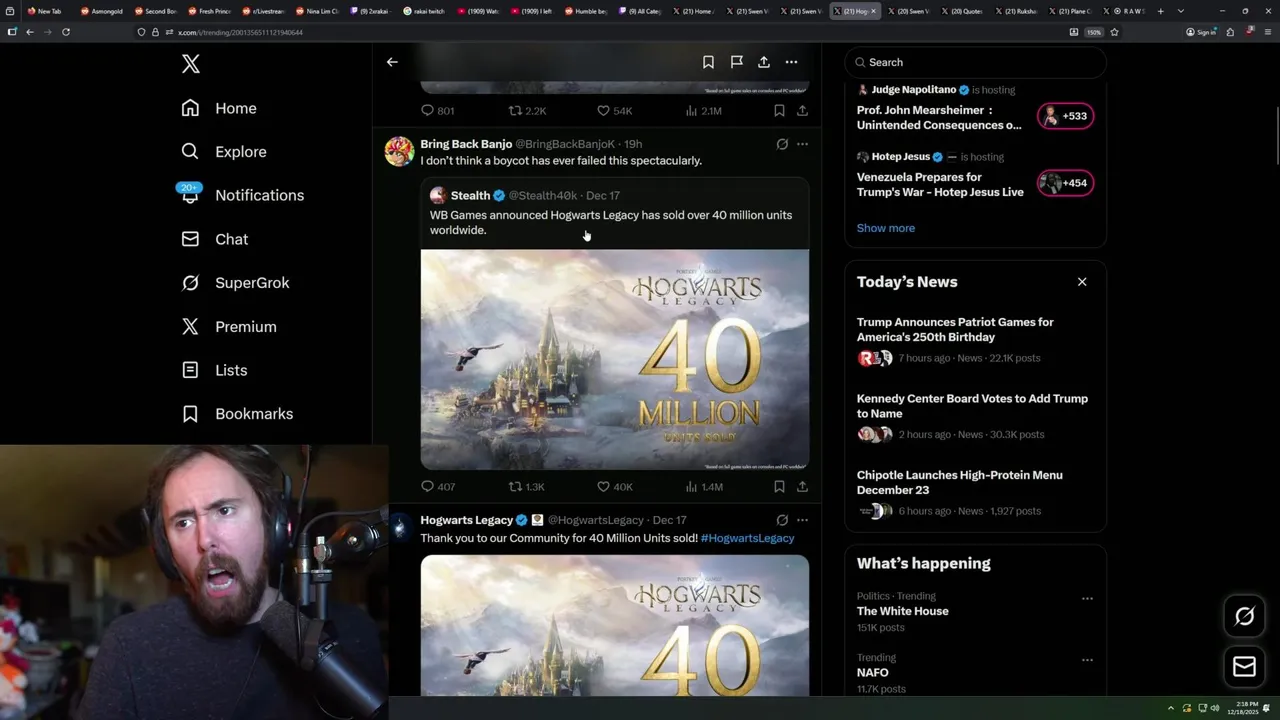Repost the post with 1.3K reposts
The image size is (1280, 720).
coord(527,487)
